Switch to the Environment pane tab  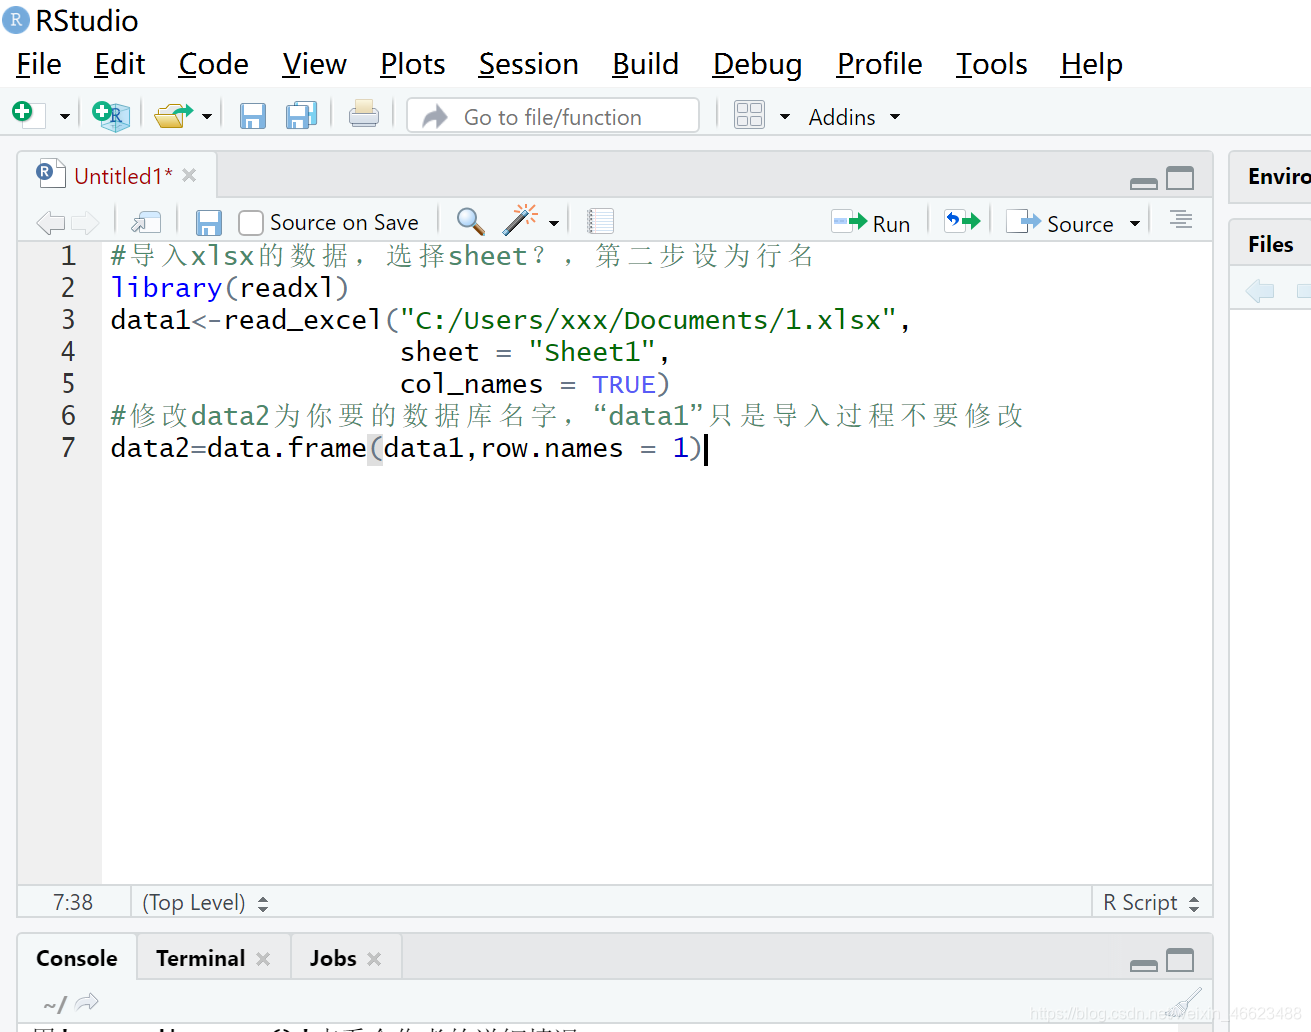[1279, 176]
